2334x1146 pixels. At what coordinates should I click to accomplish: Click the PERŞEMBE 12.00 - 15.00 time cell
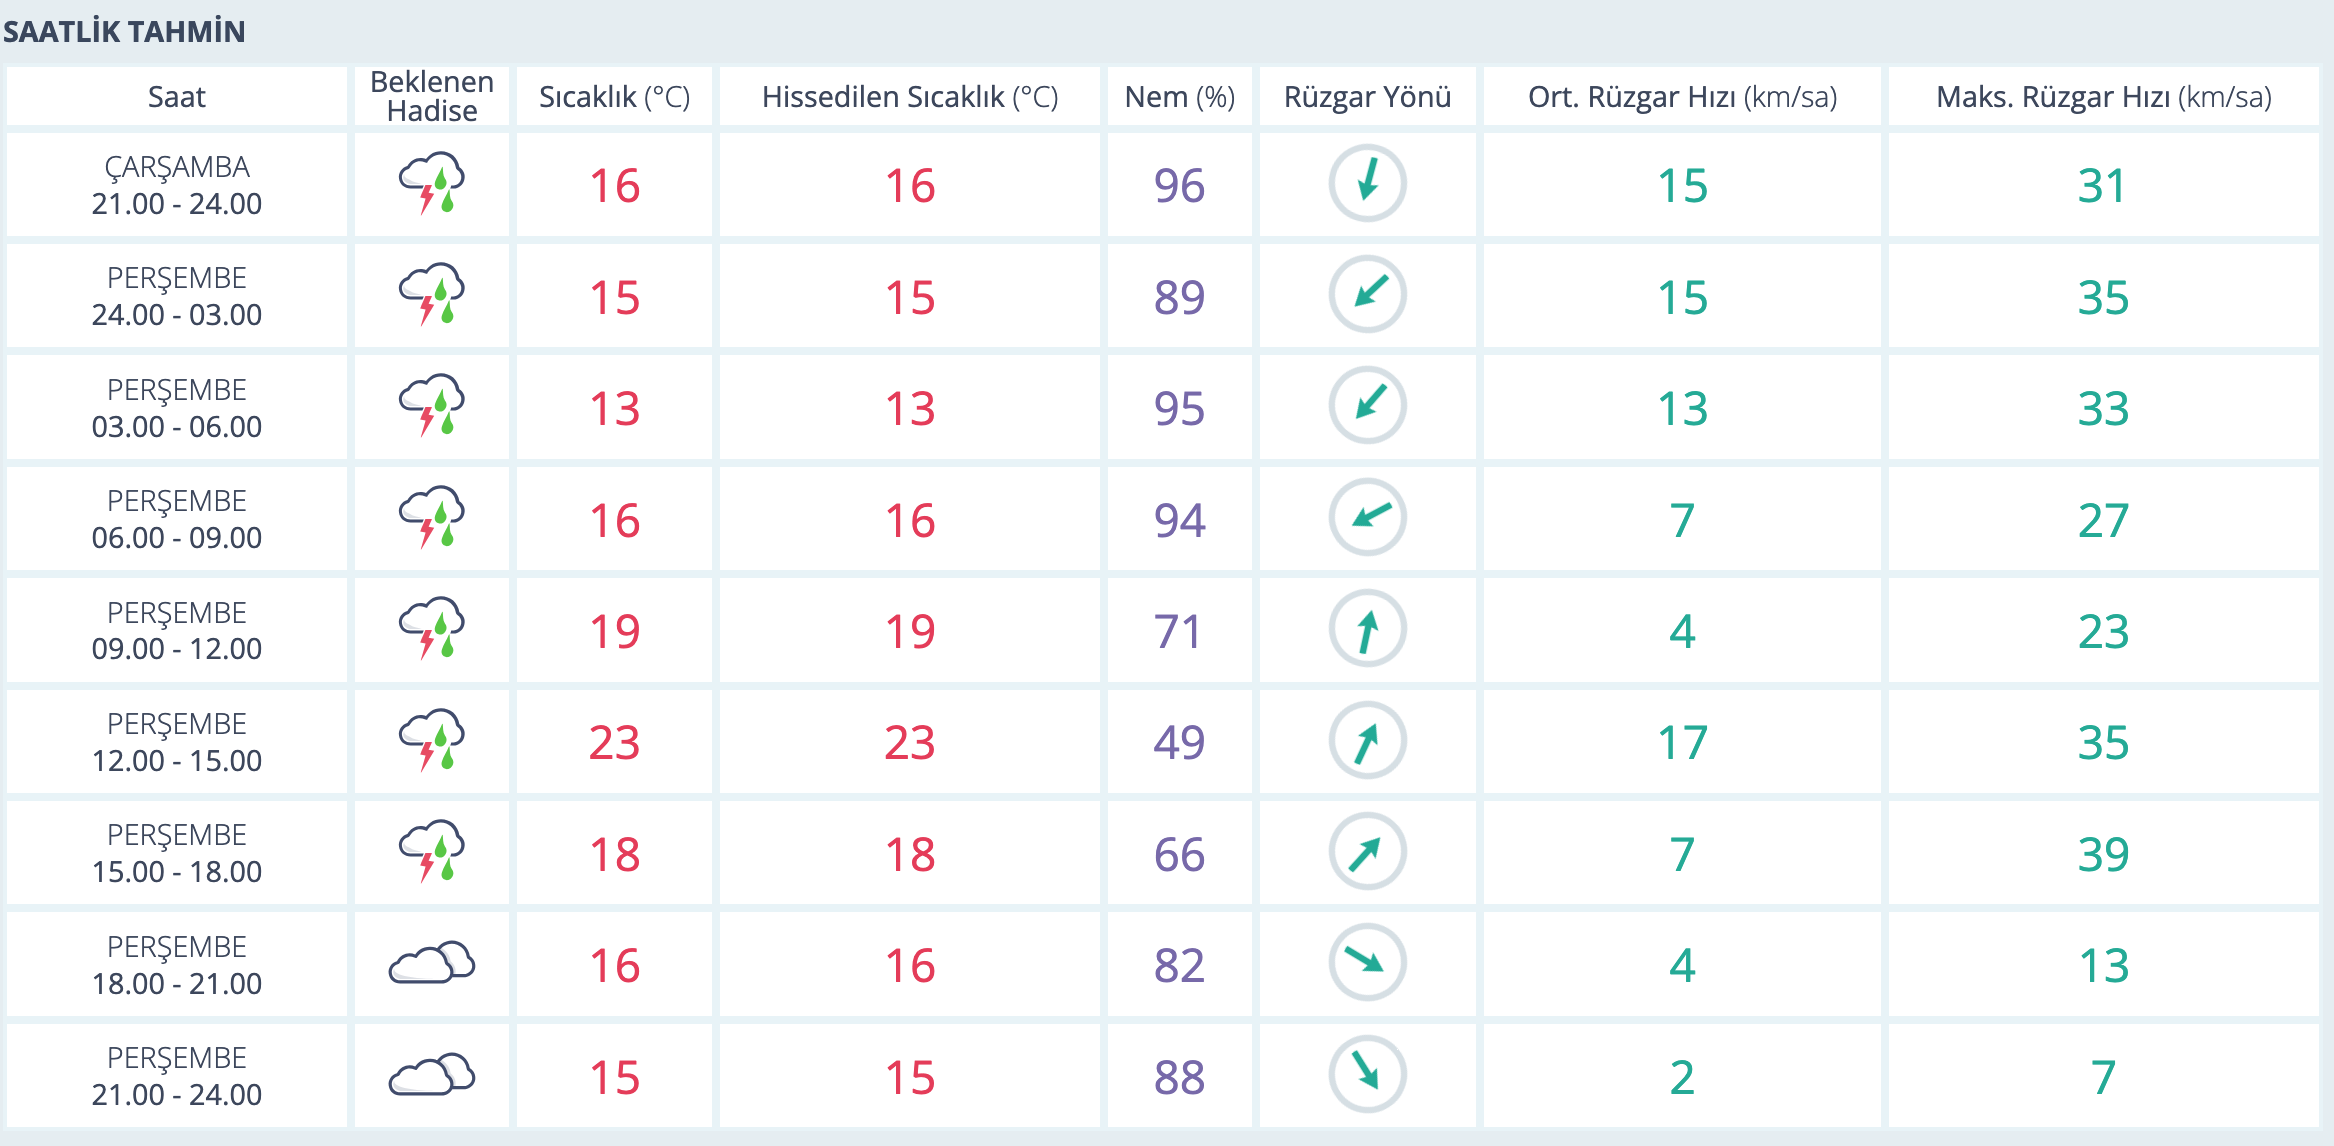point(177,742)
